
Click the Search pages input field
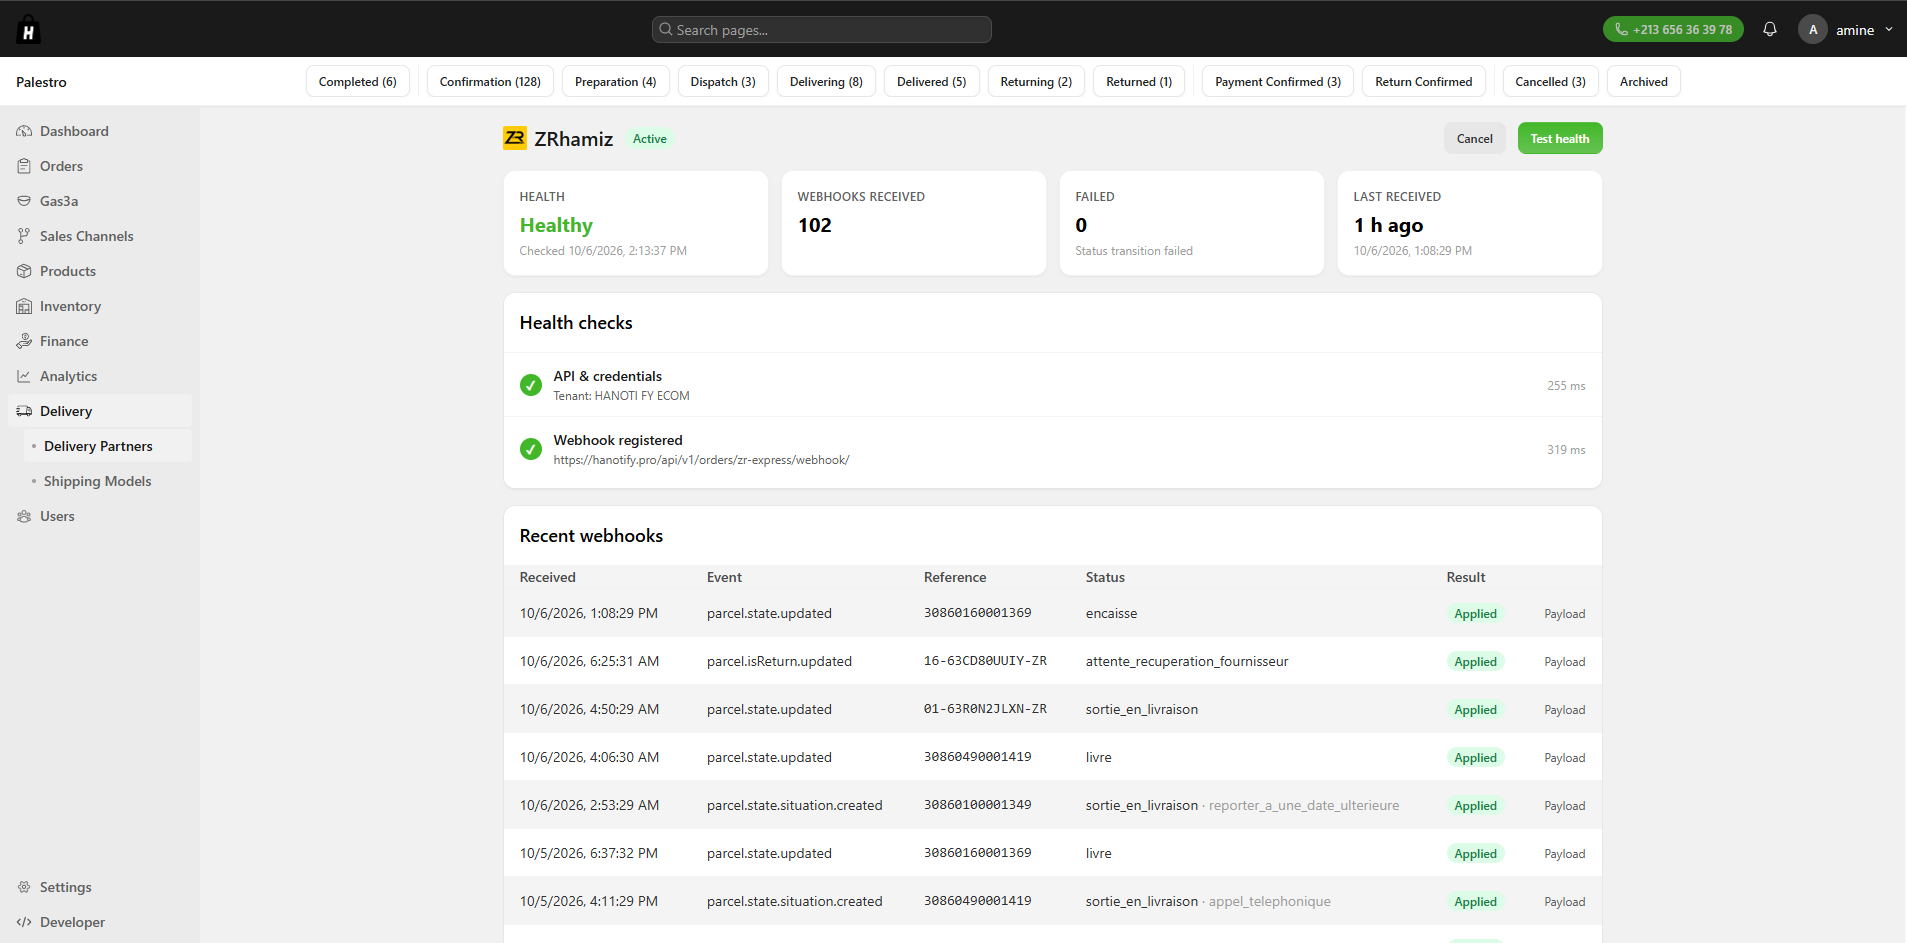[822, 30]
